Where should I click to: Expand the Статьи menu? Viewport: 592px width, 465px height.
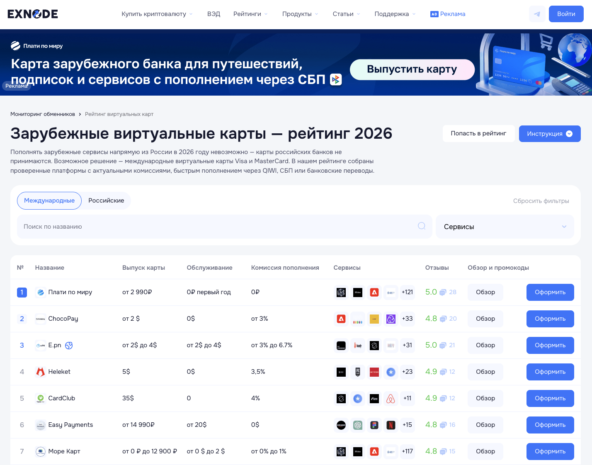(346, 14)
